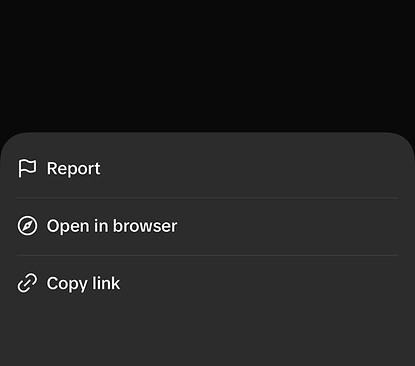Viewport: 415px width, 366px height.
Task: Tap the chain link icon beside Copy link
Action: tap(27, 283)
